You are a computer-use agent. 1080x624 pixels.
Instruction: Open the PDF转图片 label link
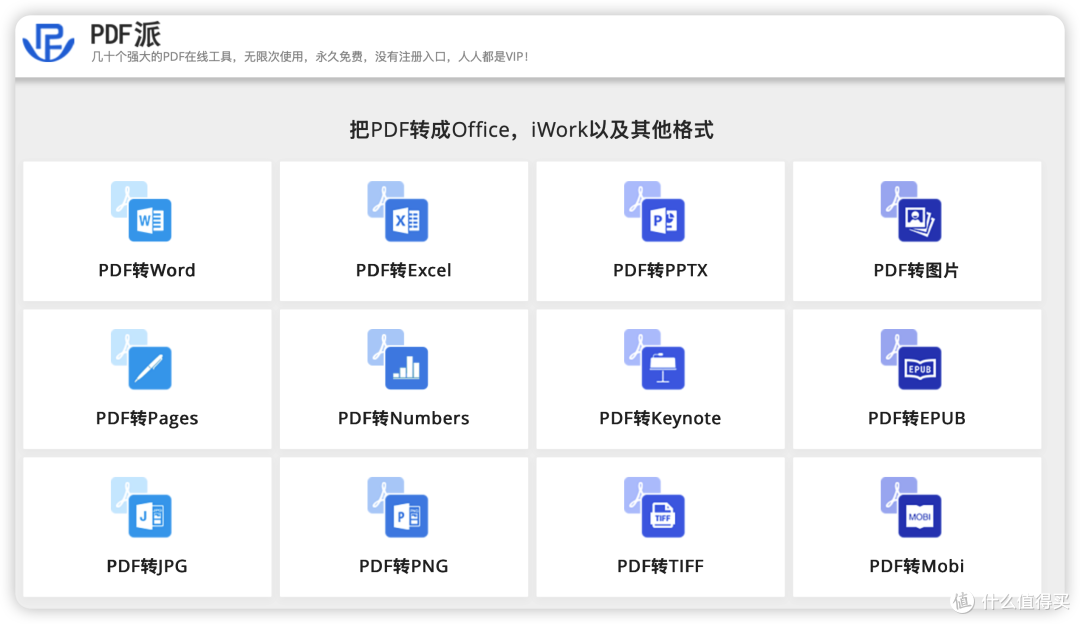[917, 270]
